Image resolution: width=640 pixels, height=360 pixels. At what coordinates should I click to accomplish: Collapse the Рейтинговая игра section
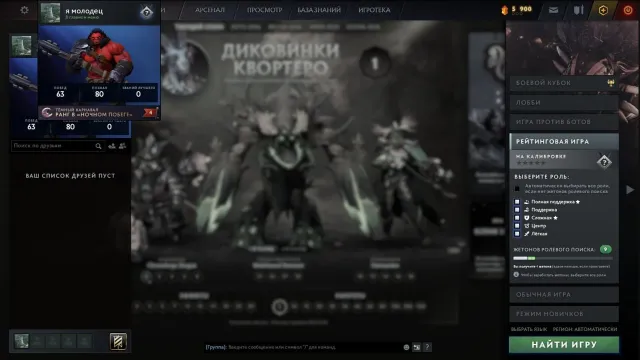564,141
